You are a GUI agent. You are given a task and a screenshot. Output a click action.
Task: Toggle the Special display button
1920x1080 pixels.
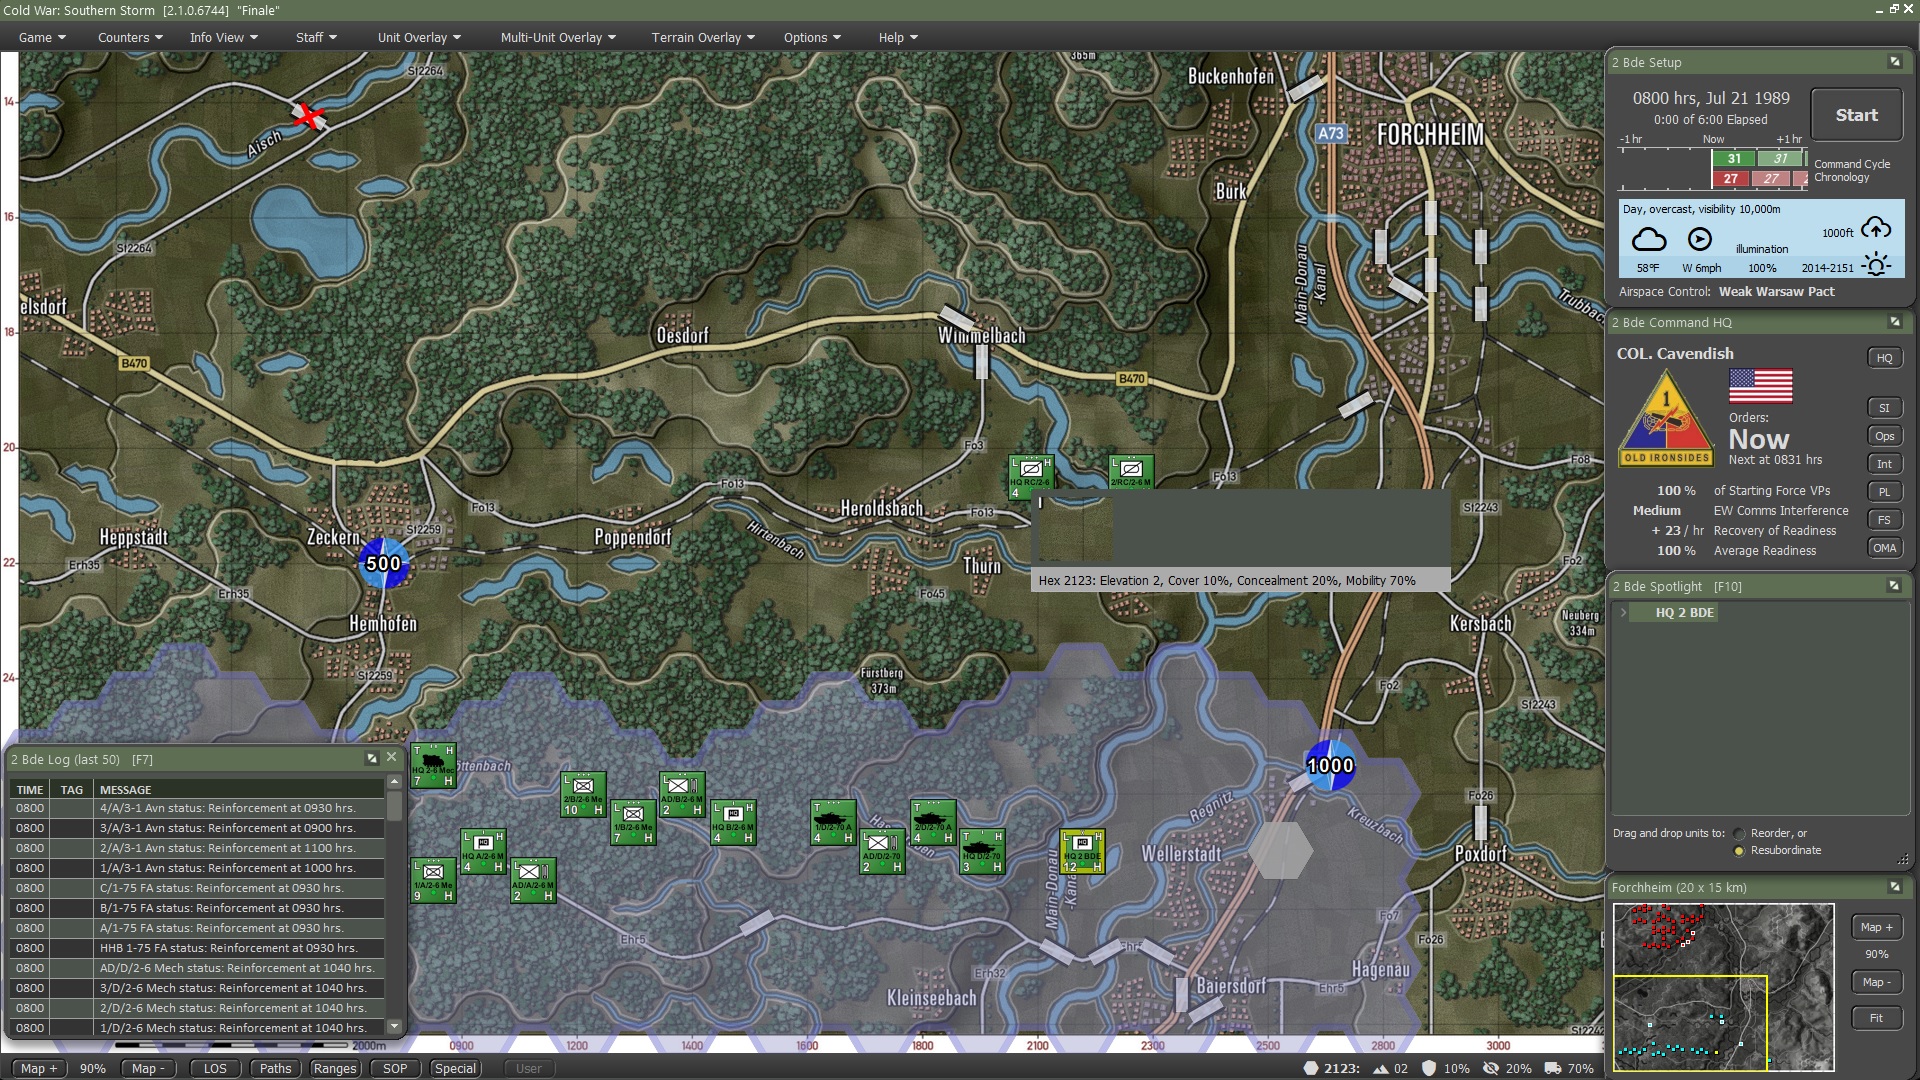click(455, 1068)
